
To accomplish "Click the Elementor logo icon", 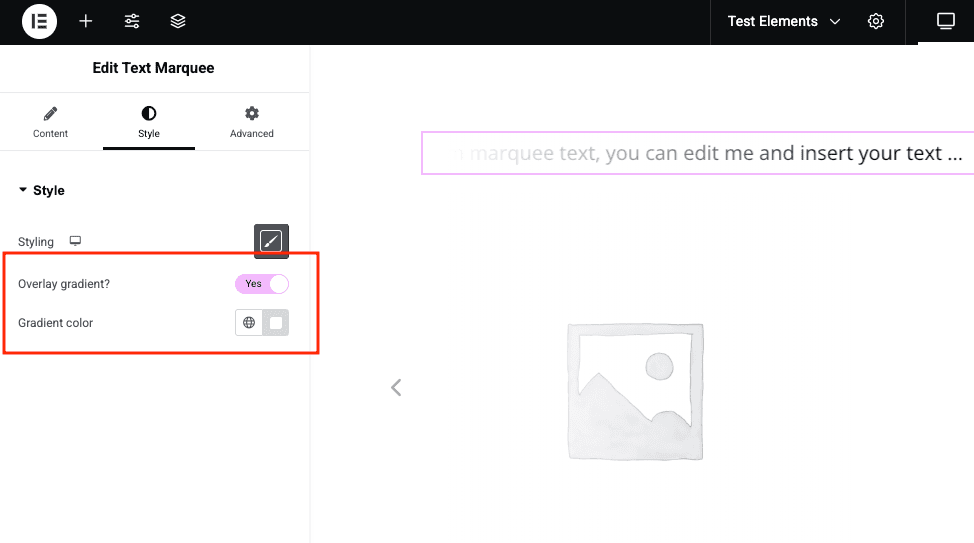I will point(39,21).
